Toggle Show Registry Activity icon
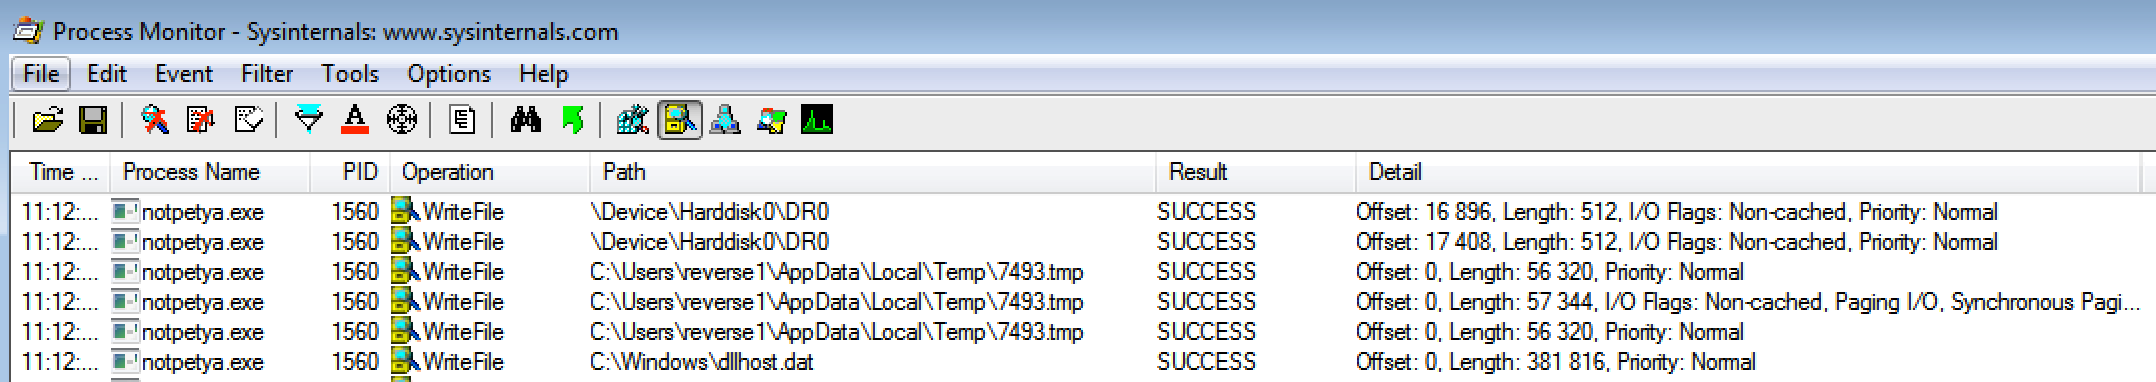Viewport: 2156px width, 382px height. point(633,121)
